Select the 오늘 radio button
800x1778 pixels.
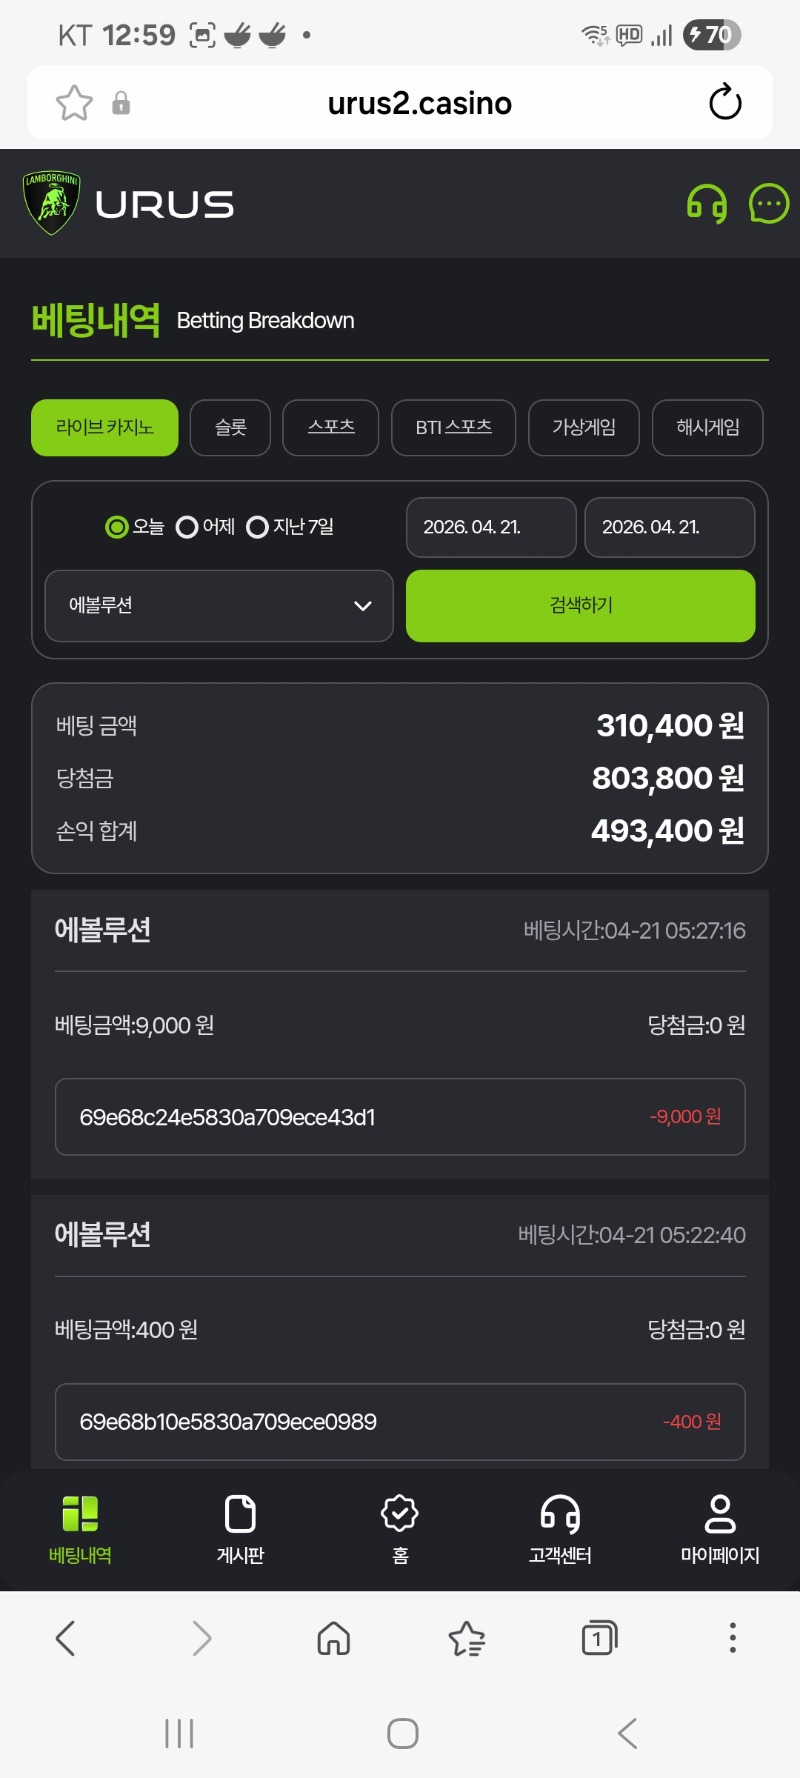[117, 527]
